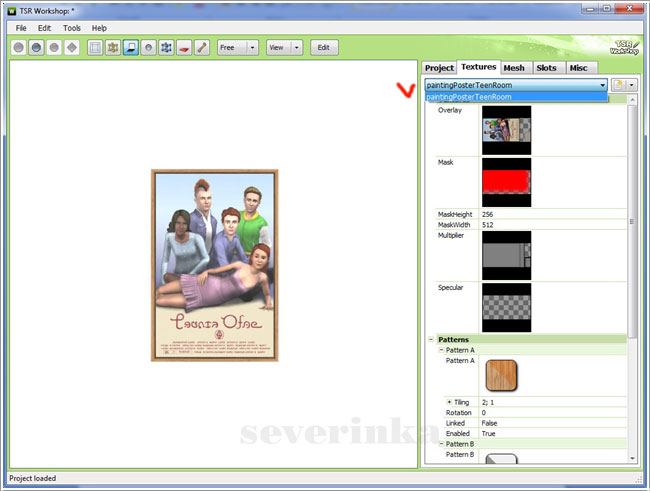Click the first gray sphere toolbar icon
Viewport: 650px width, 491px height.
click(19, 47)
